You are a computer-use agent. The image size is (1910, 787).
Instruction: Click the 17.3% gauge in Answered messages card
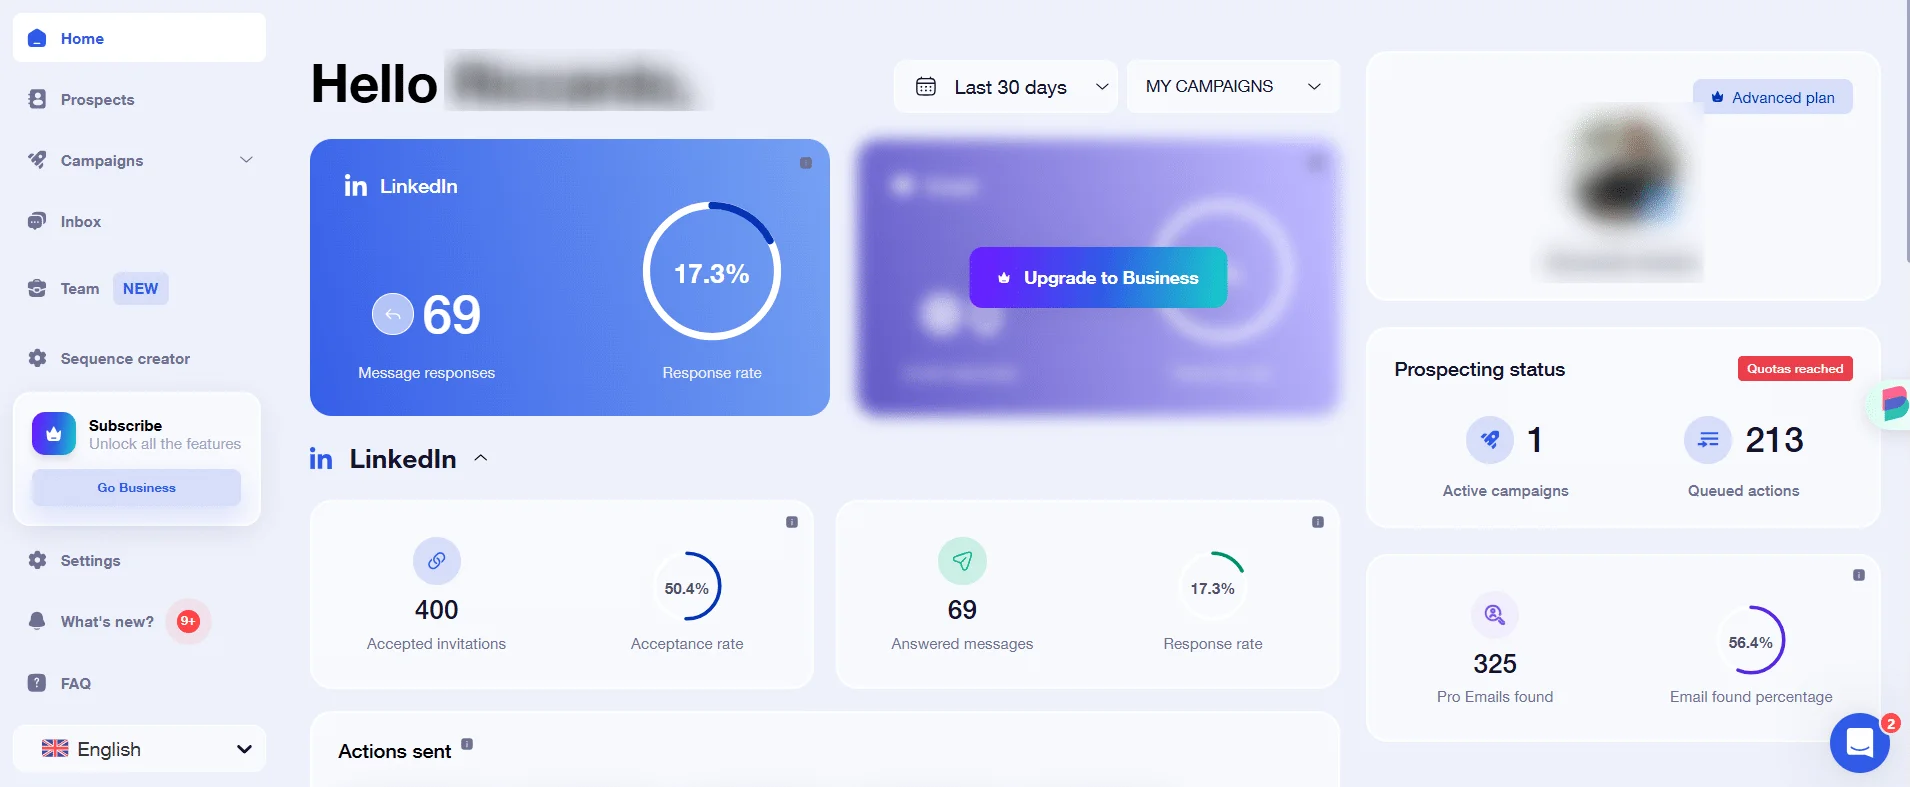[1212, 588]
